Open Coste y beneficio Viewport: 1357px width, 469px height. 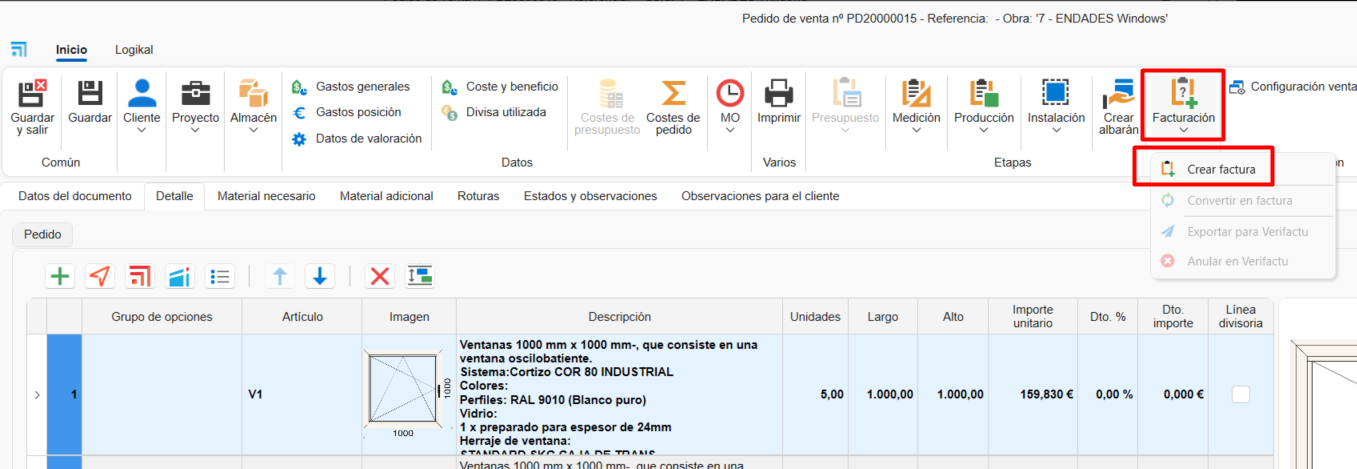point(500,87)
